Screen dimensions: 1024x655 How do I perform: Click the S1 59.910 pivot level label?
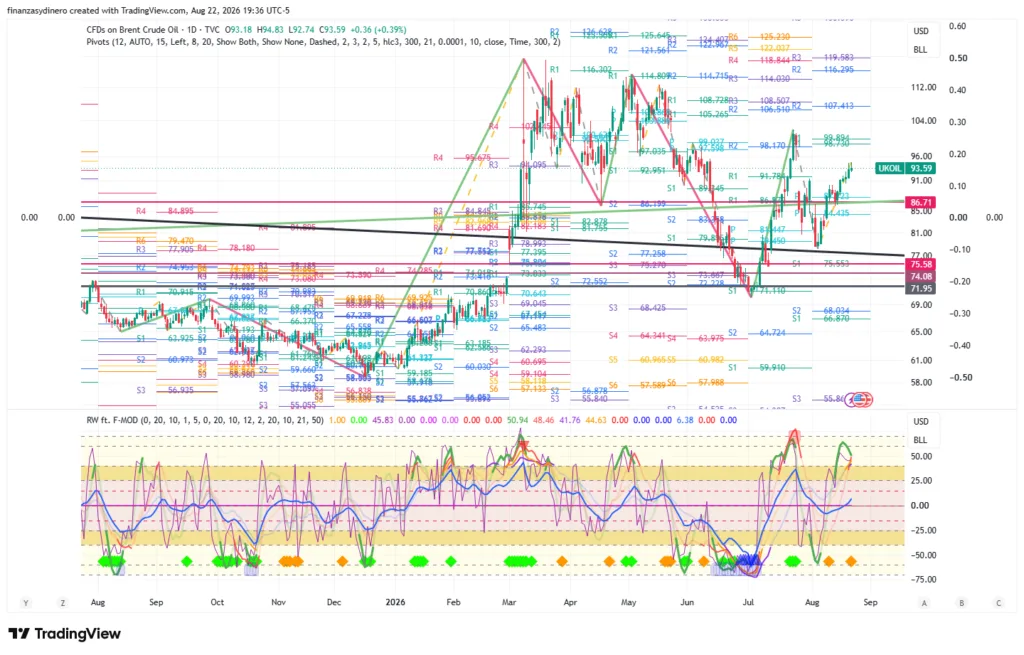click(x=757, y=368)
